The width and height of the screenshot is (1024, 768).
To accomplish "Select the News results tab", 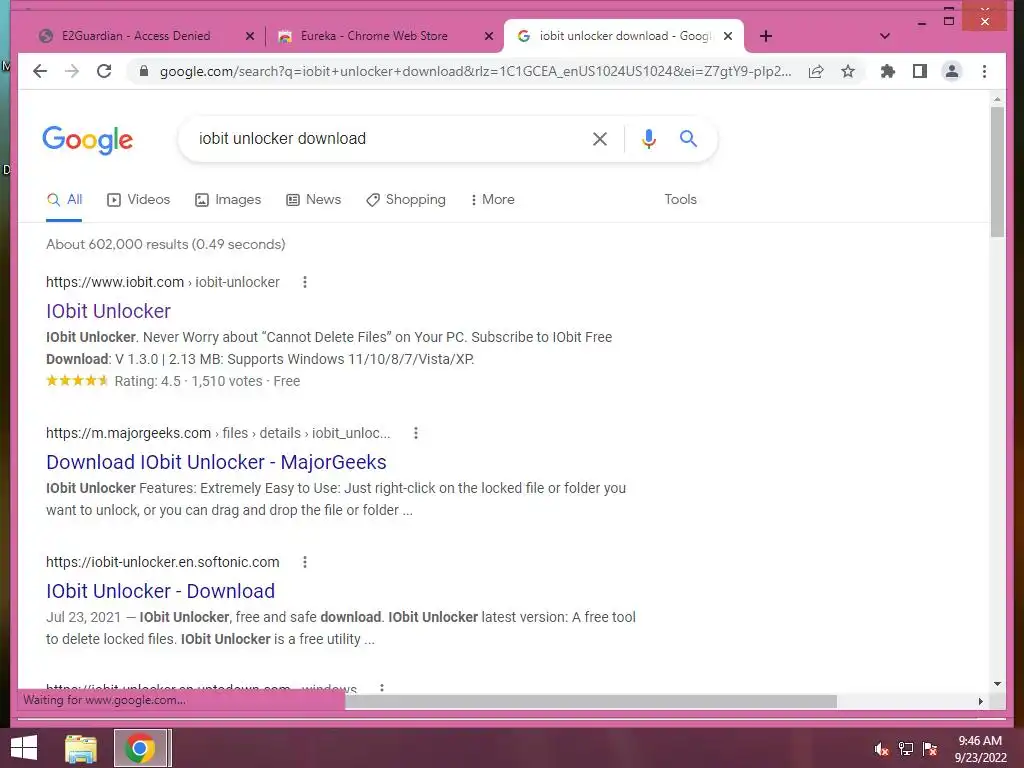I will (x=313, y=200).
